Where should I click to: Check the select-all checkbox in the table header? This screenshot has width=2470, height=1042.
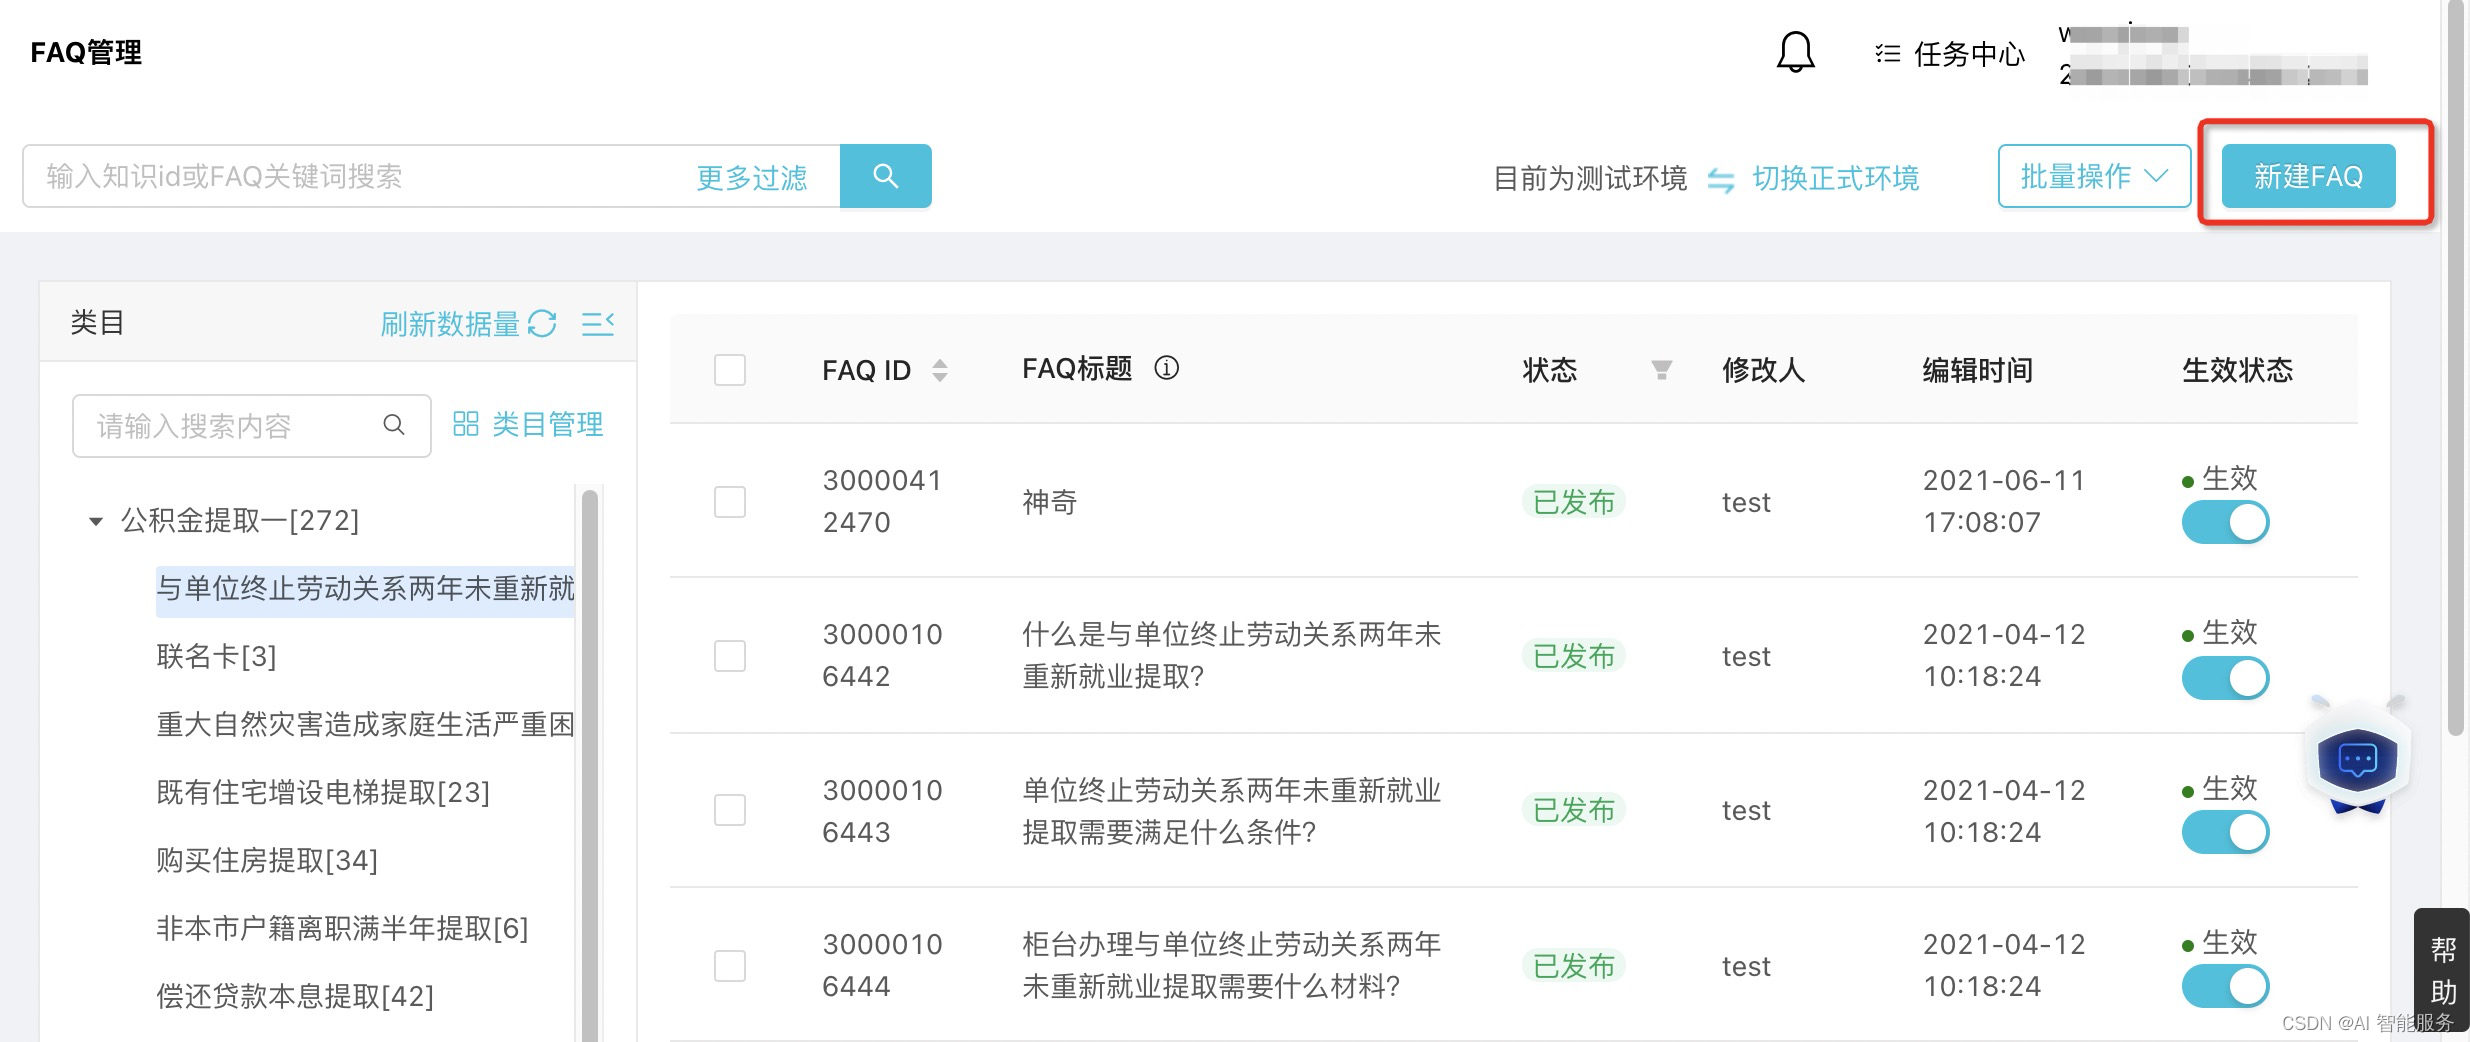point(730,370)
